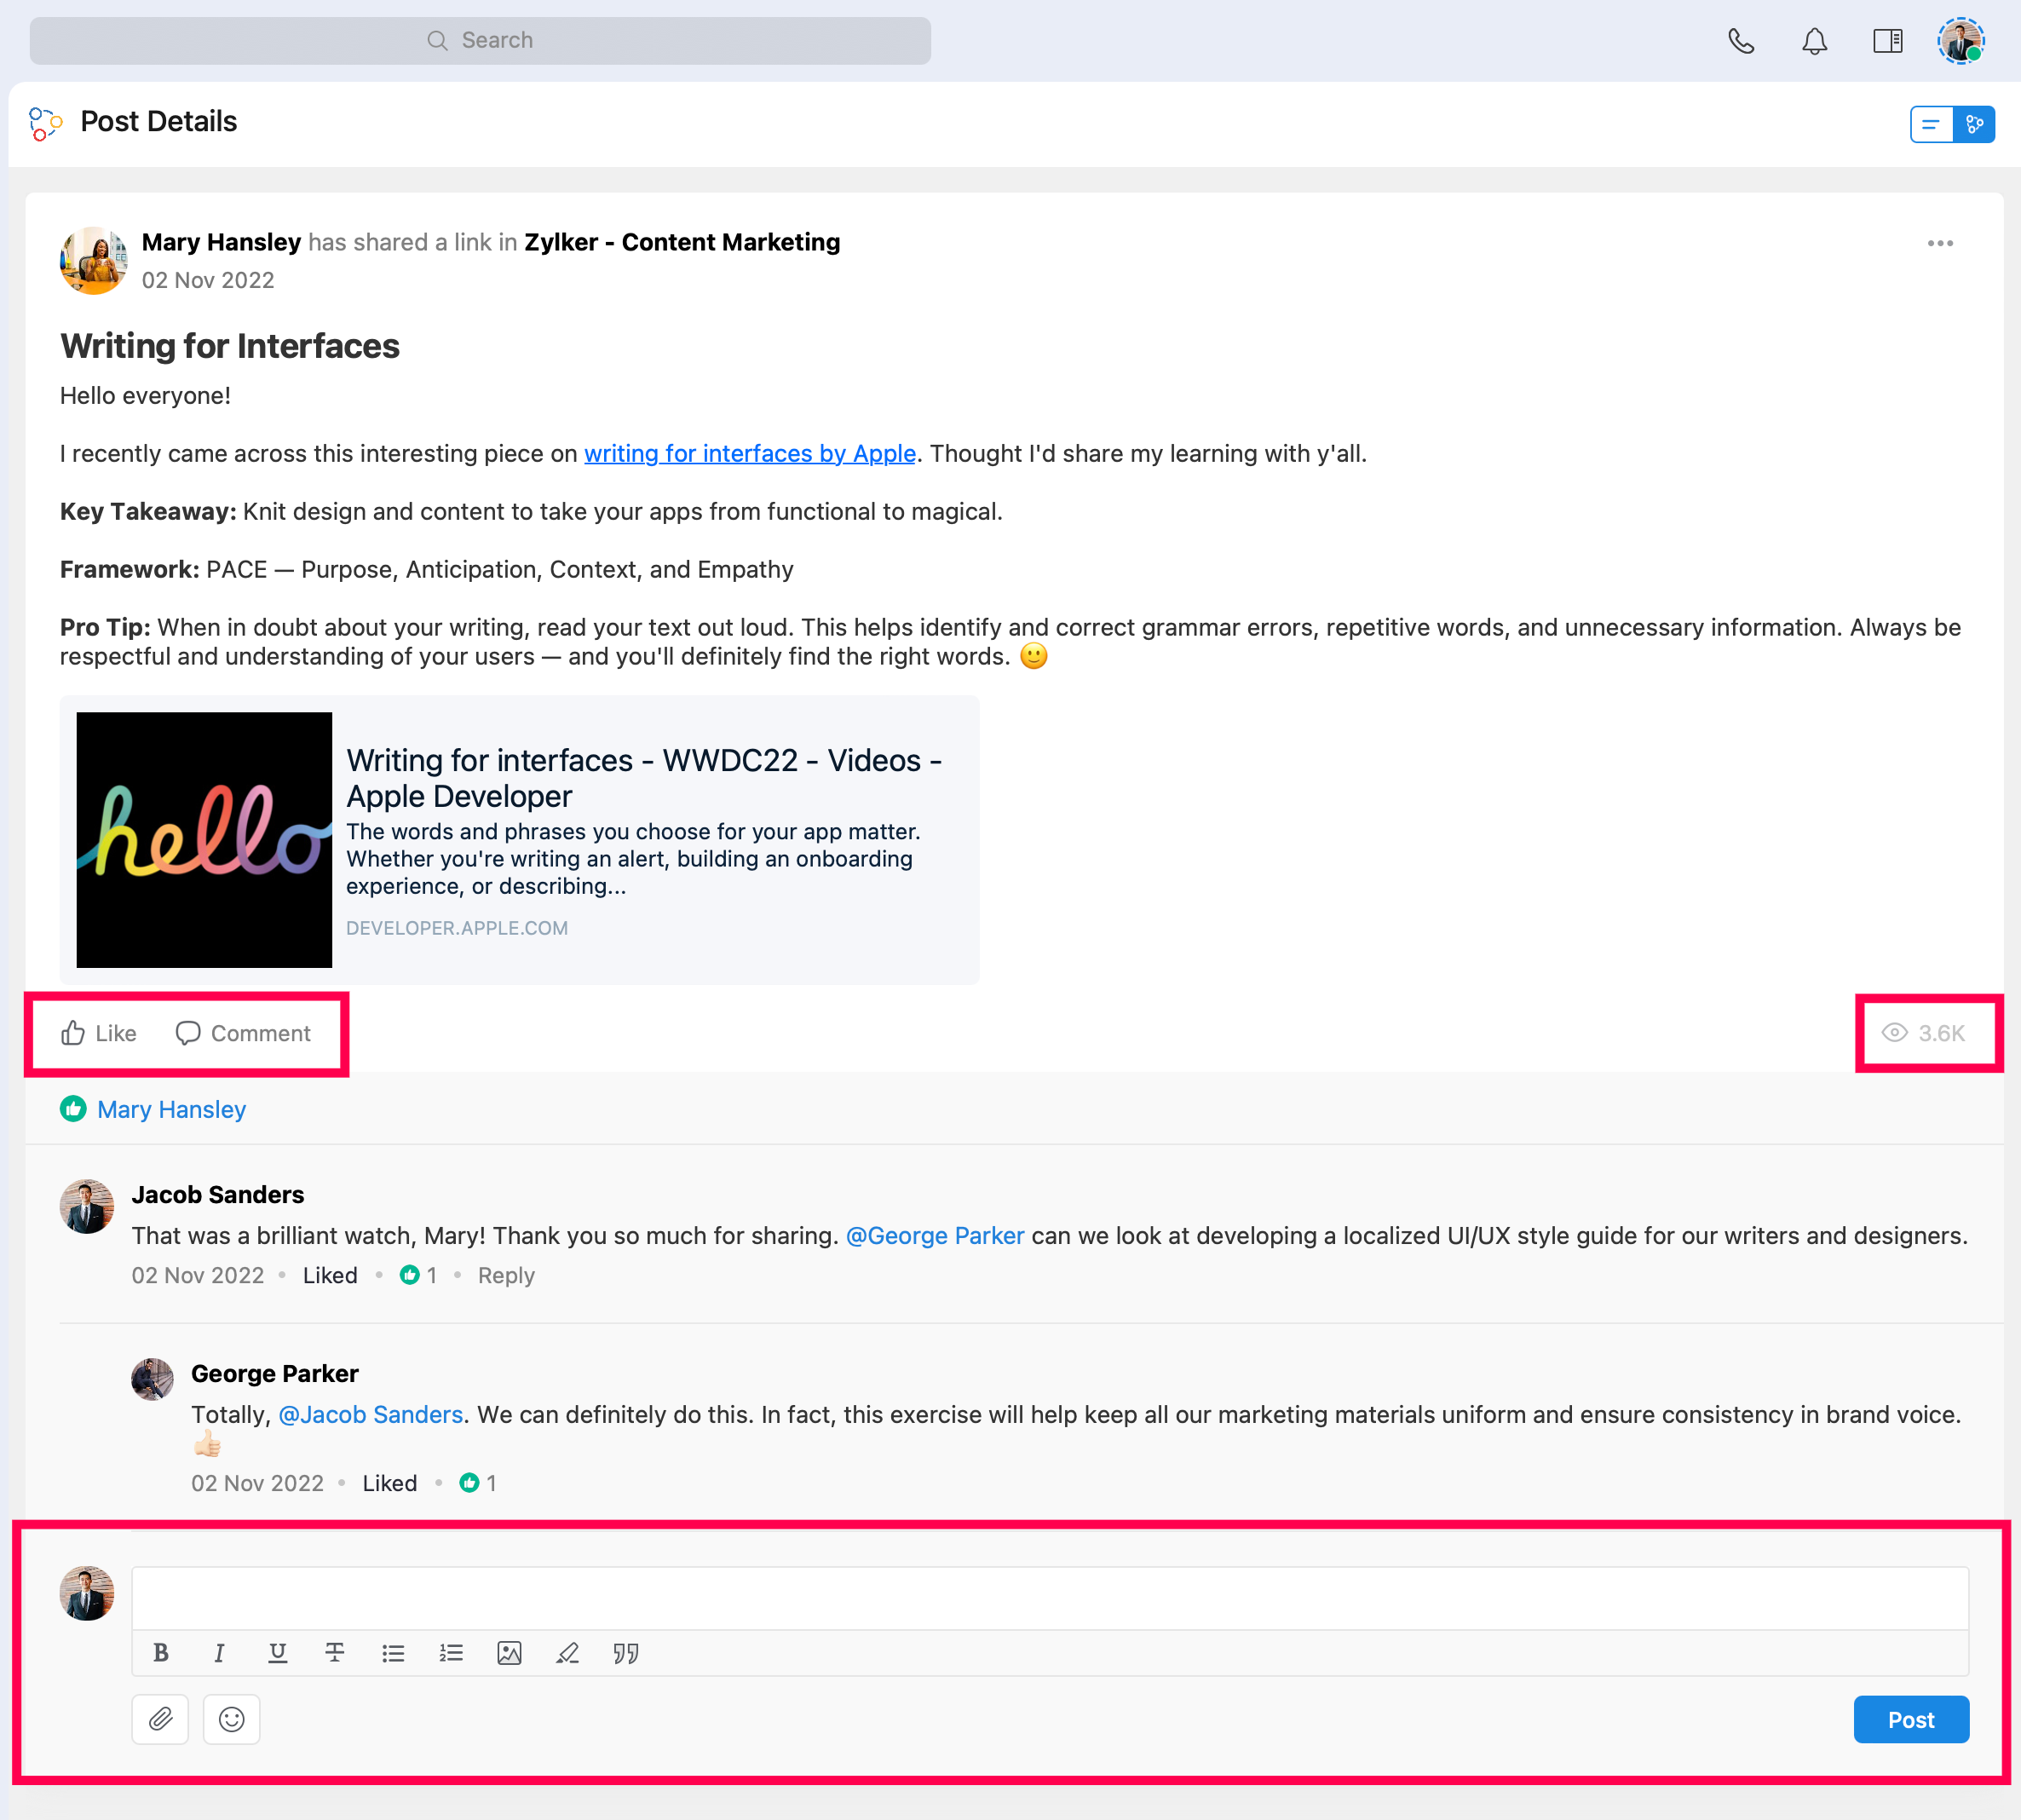Click the @George Parker mention
The height and width of the screenshot is (1820, 2021).
pos(935,1236)
